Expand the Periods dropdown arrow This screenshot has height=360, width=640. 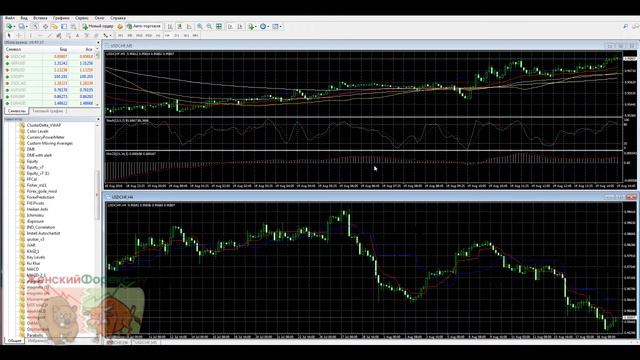pyautogui.click(x=268, y=27)
